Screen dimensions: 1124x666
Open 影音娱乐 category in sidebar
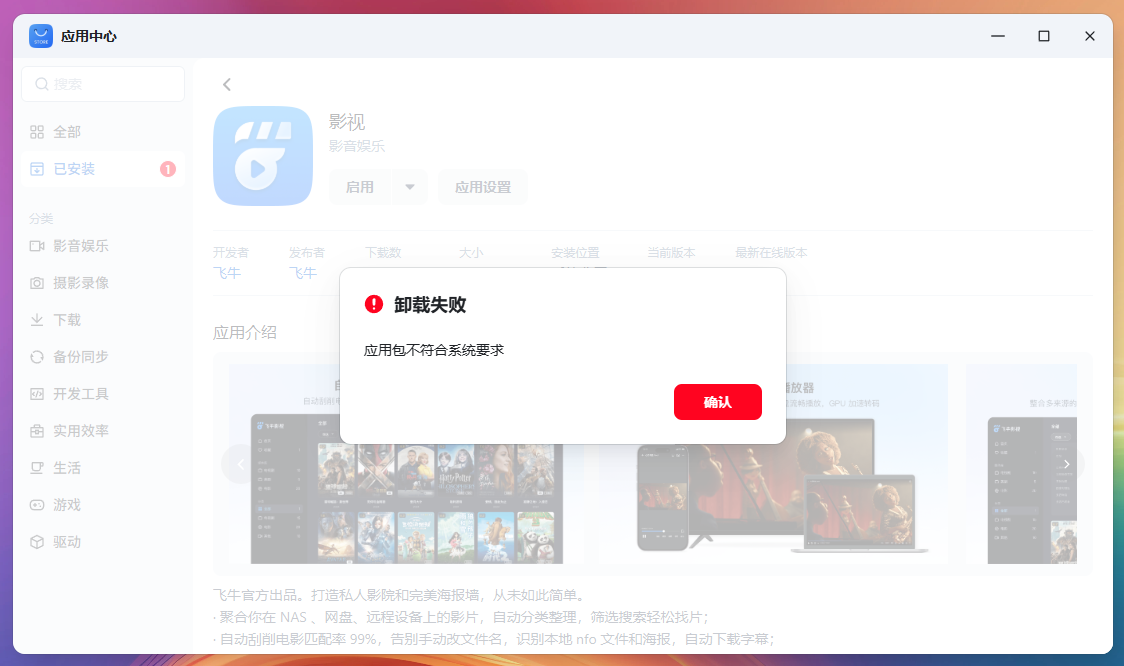[x=103, y=246]
